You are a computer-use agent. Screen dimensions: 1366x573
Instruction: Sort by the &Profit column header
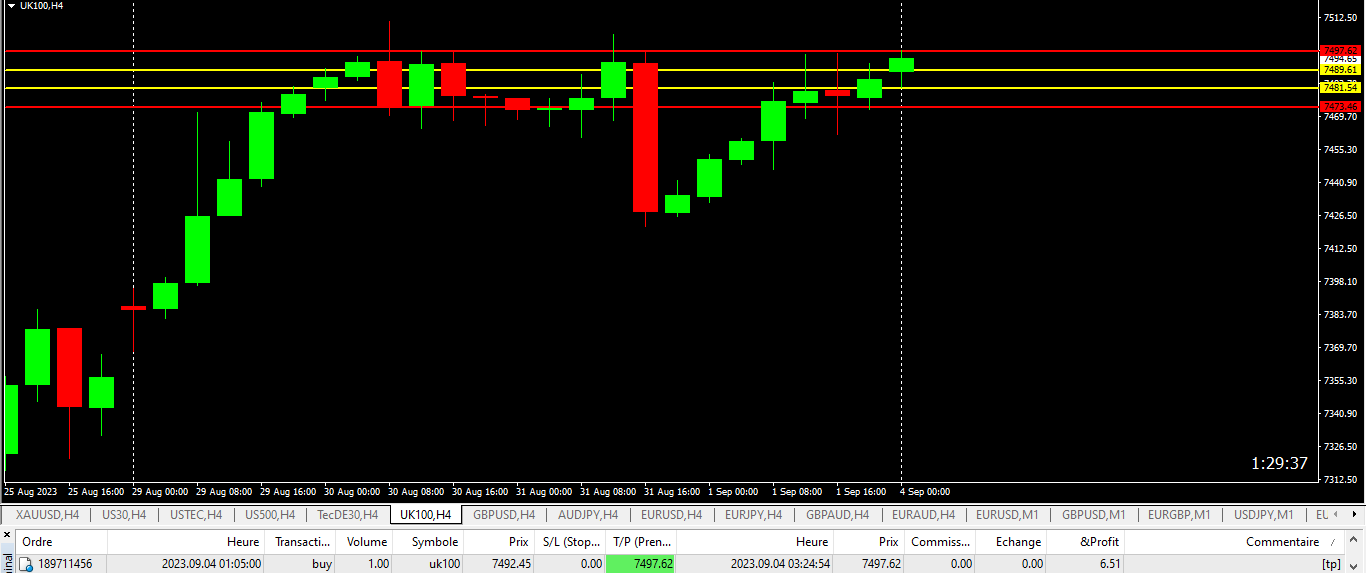1086,542
